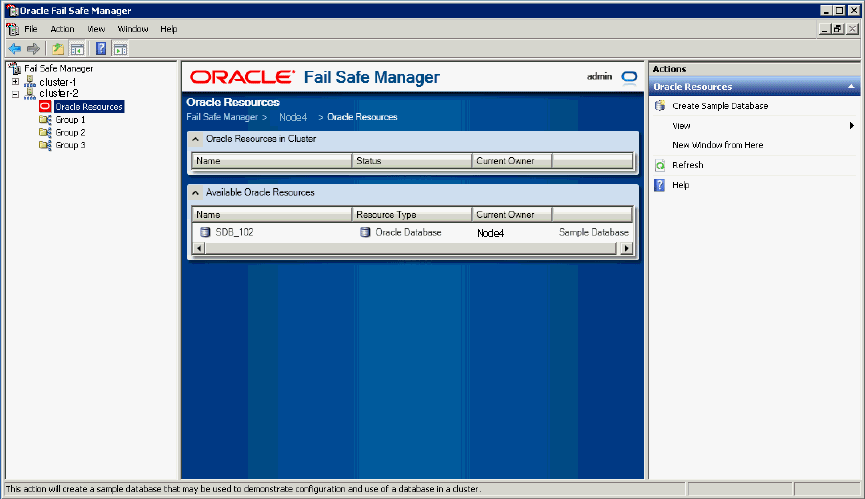
Task: Toggle the Show/Hide Action Pane icon
Action: click(120, 49)
